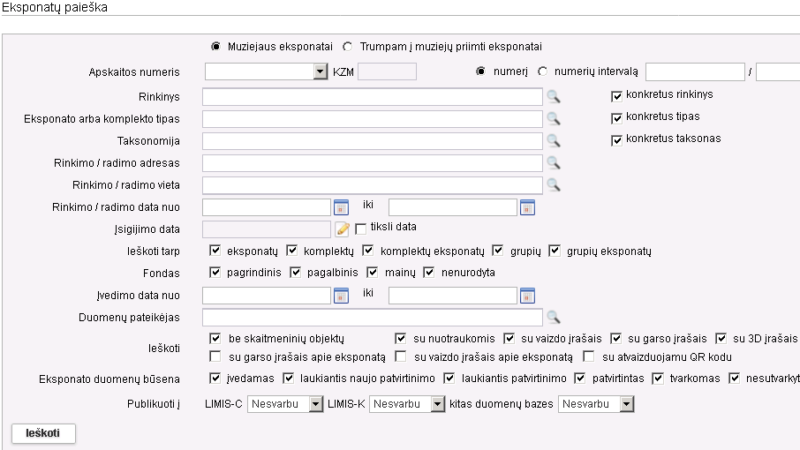Toggle konkretus rinkinys checkbox
Screen dimensions: 800x450
(x=616, y=96)
